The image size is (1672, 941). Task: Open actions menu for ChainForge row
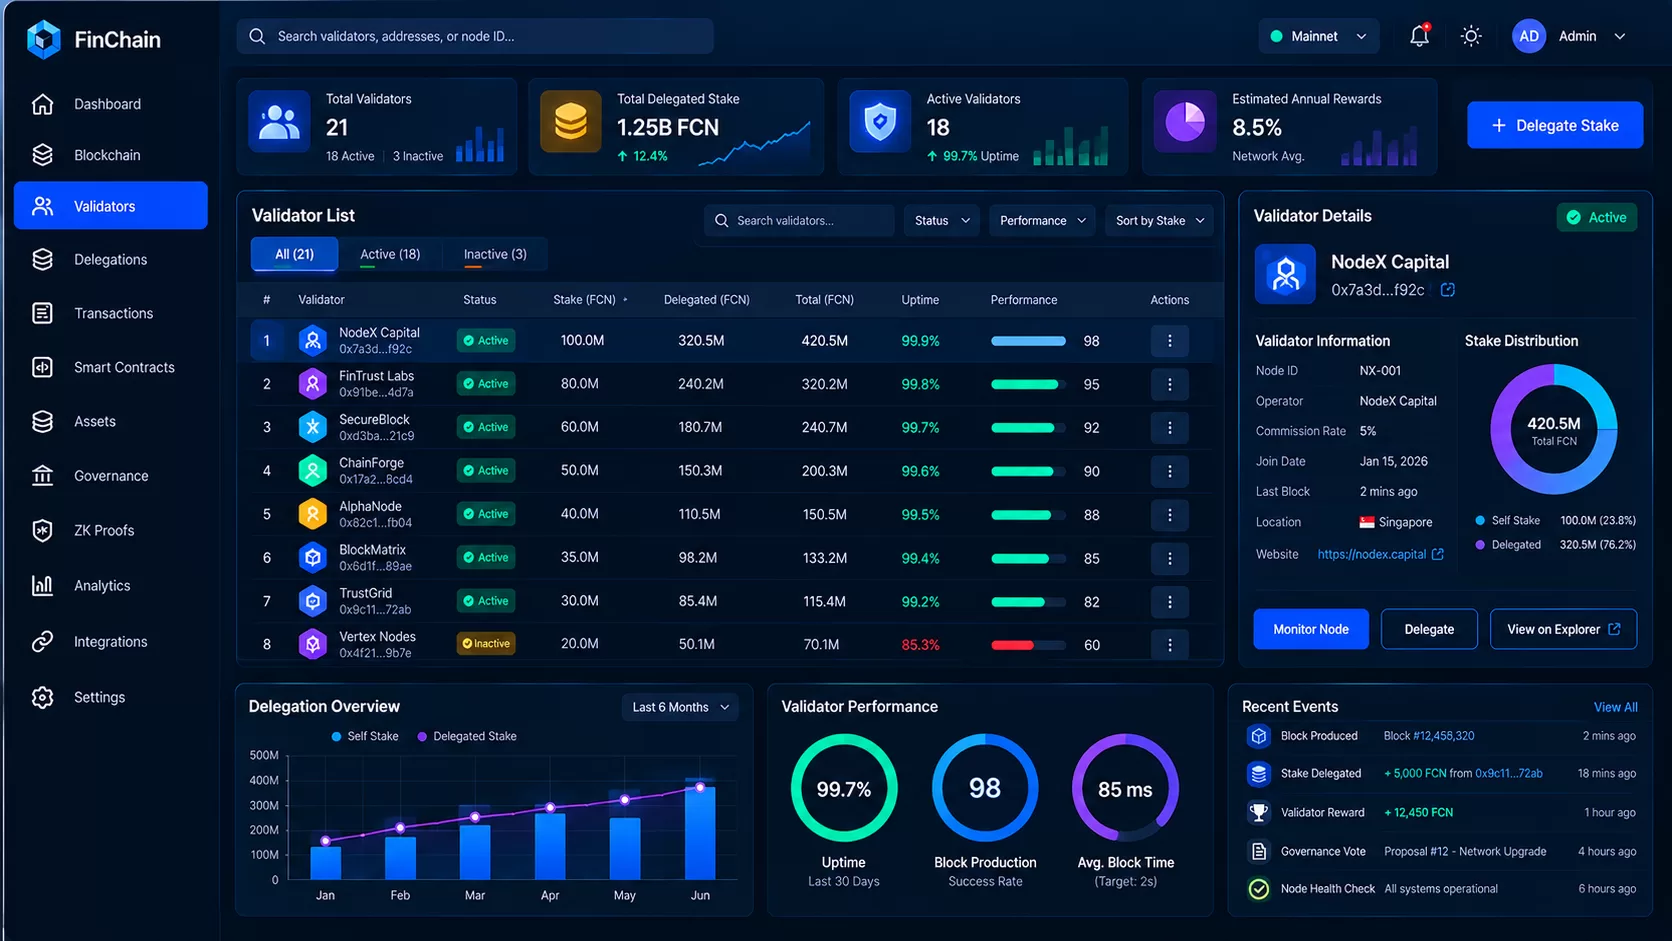(1170, 471)
